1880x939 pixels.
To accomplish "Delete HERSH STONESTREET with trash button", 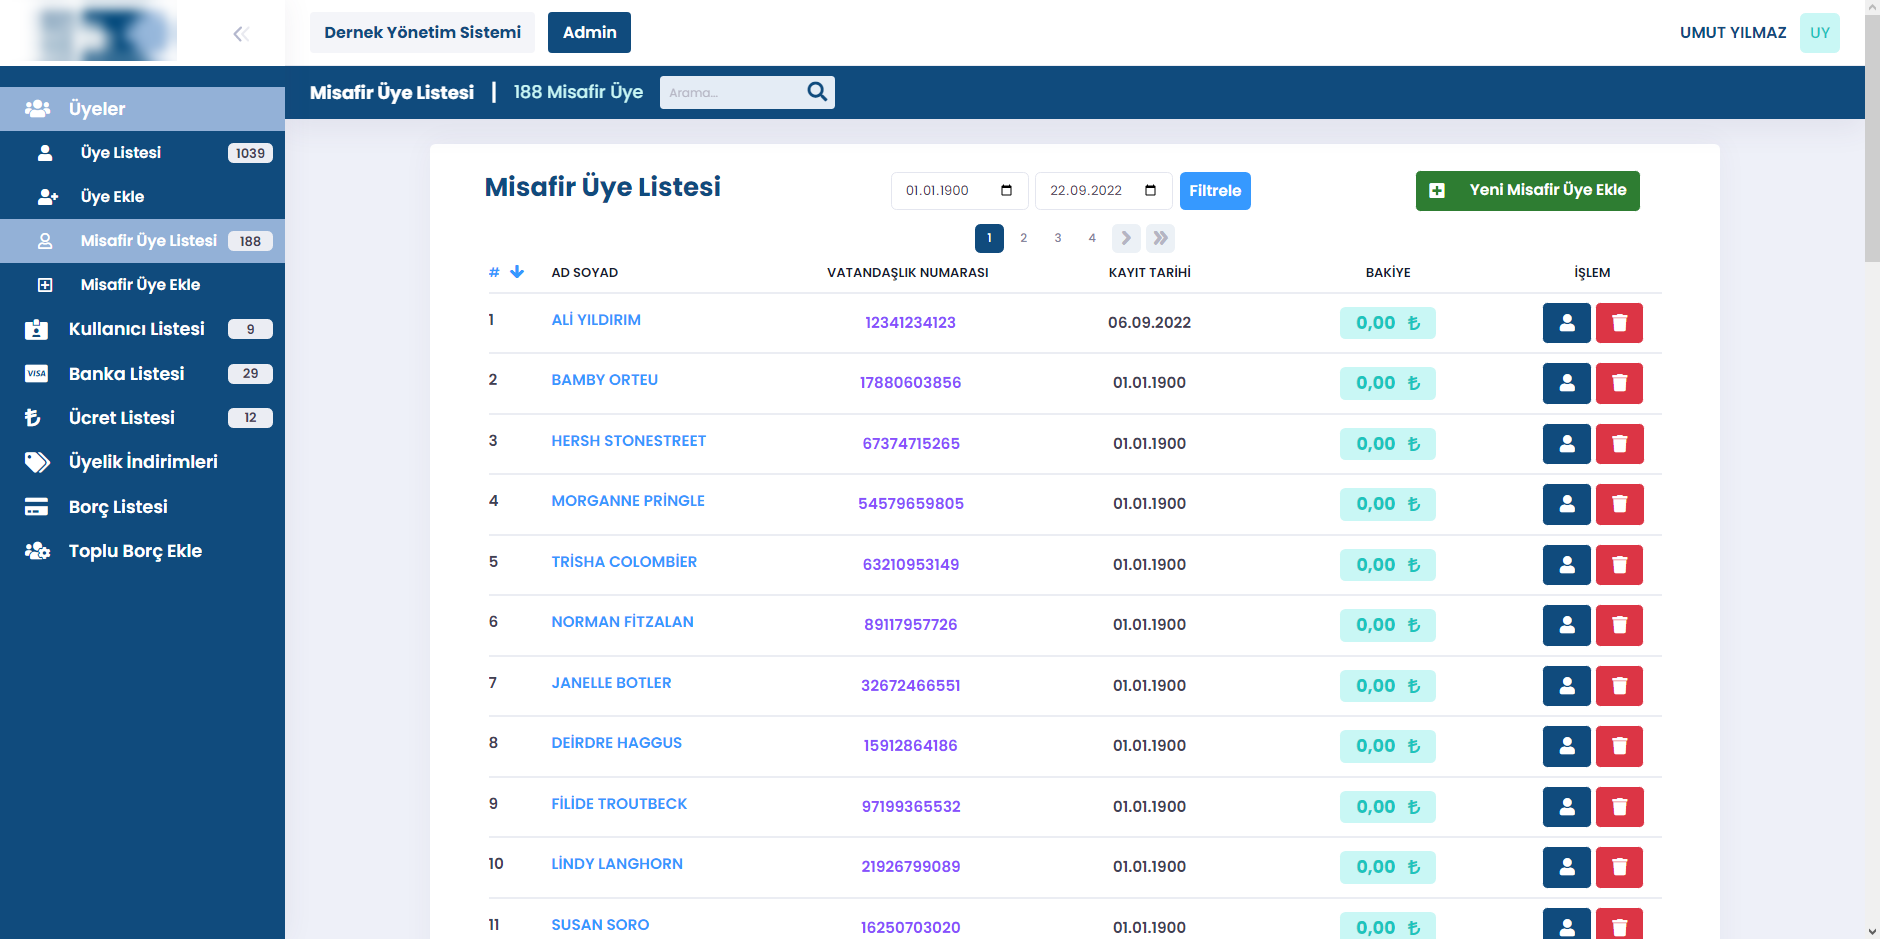I will tap(1619, 444).
